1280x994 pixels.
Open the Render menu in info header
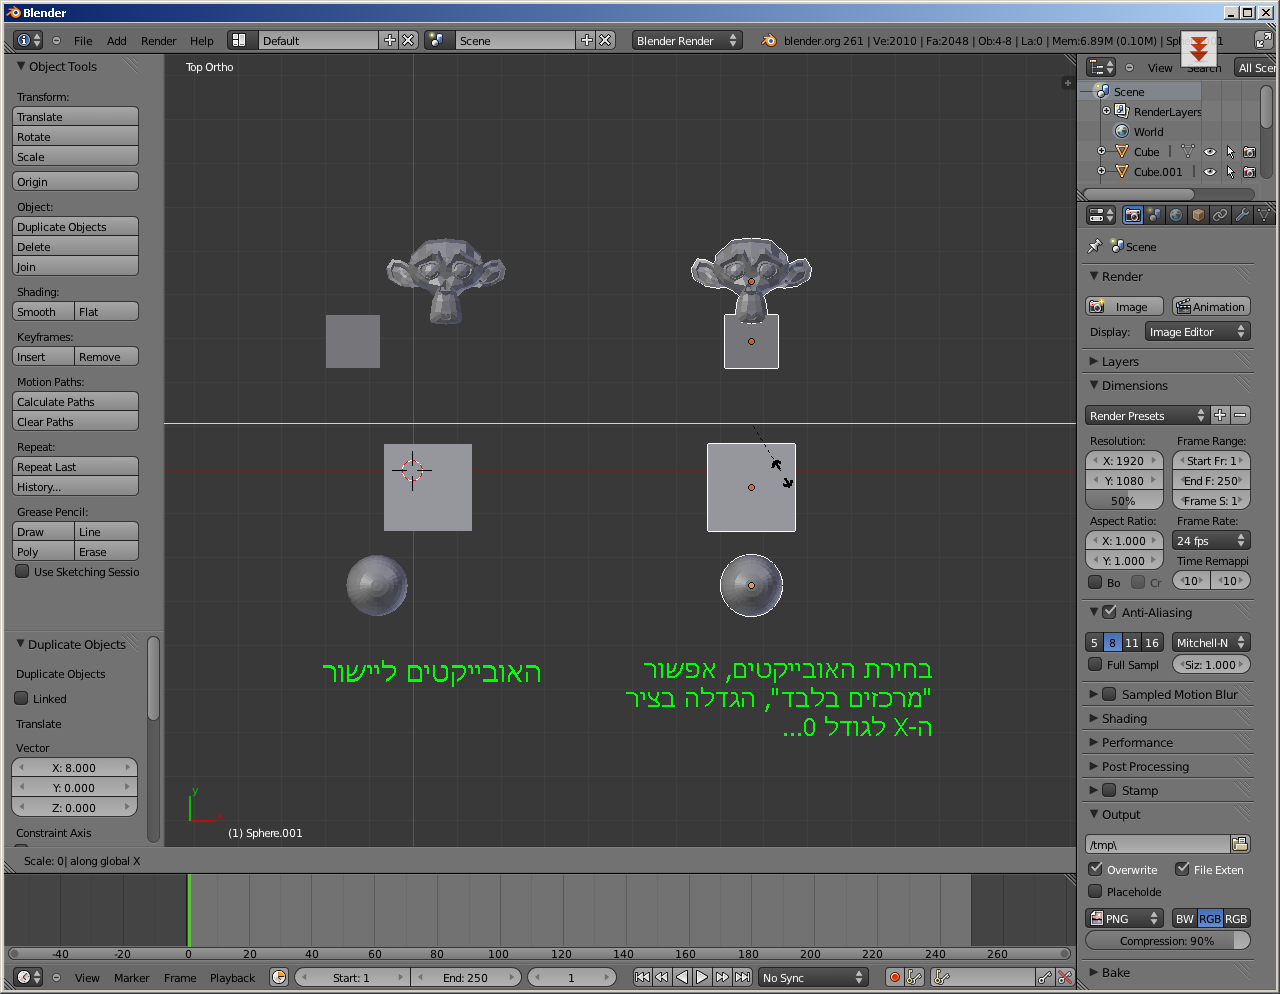[x=158, y=41]
